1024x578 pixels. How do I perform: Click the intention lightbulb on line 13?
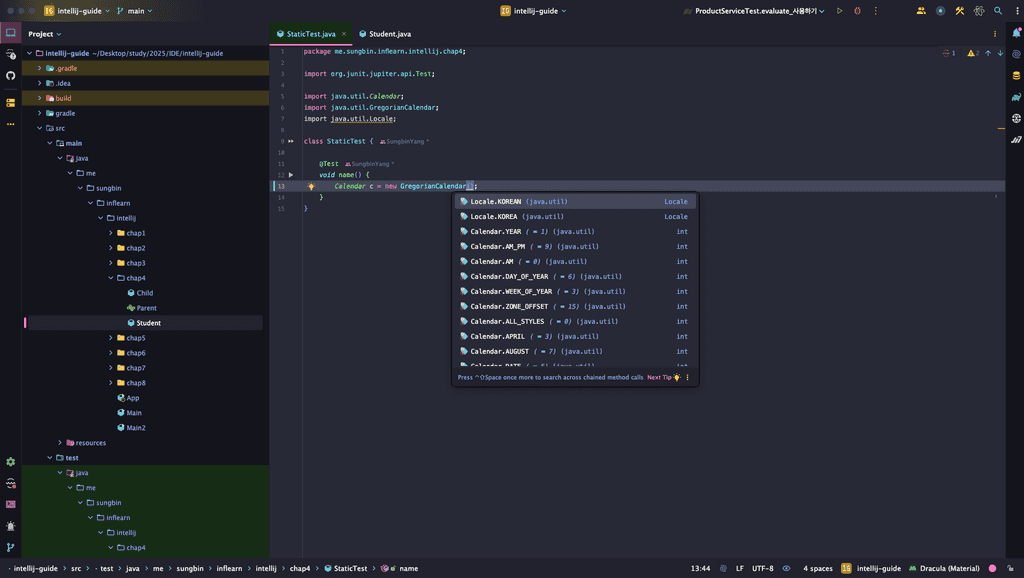click(311, 186)
